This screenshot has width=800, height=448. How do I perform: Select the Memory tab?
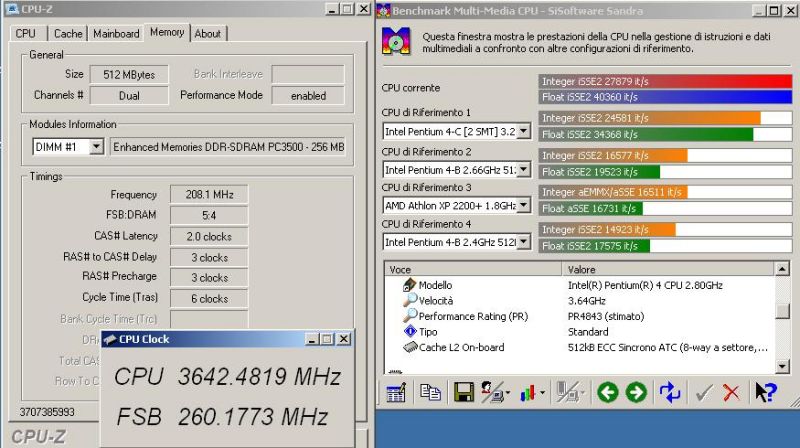click(x=167, y=32)
